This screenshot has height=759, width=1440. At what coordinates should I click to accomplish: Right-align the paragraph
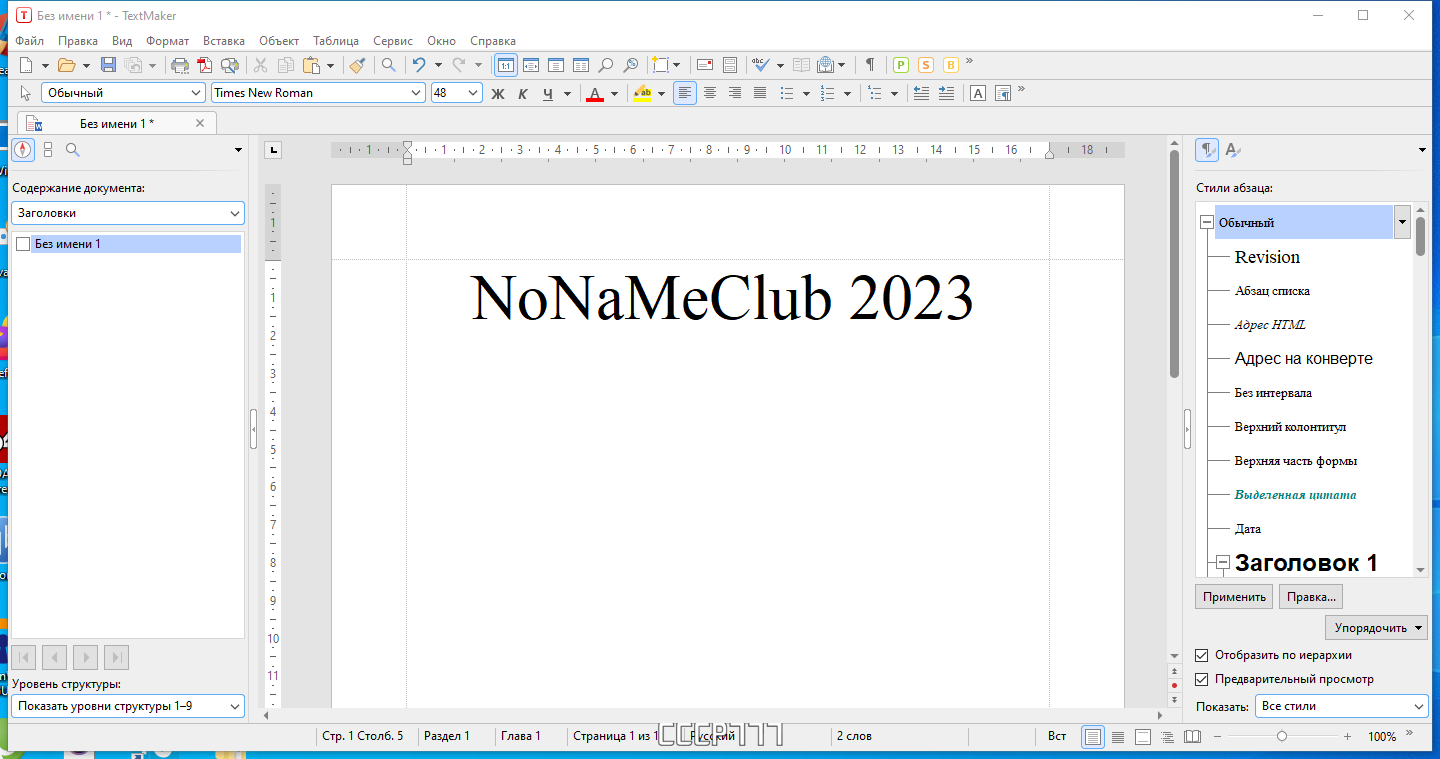pos(735,93)
